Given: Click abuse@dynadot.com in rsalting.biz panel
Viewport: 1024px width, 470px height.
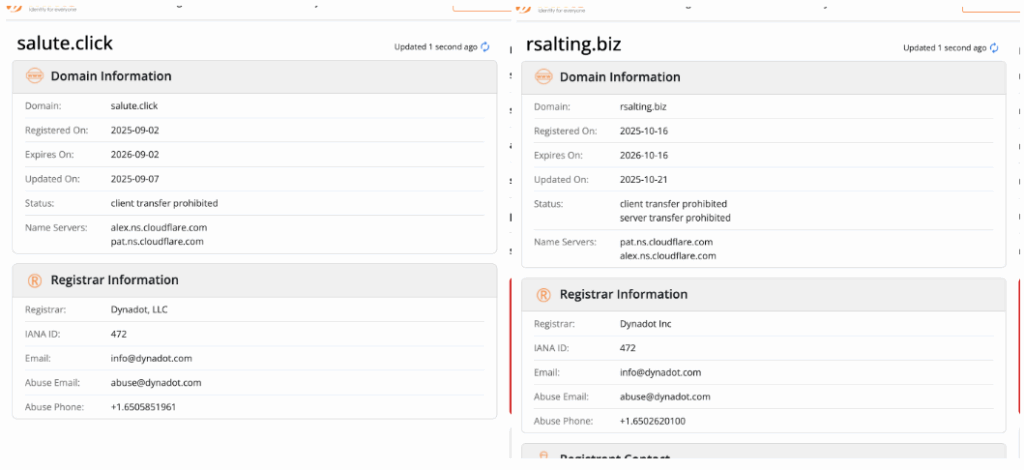Looking at the screenshot, I should tap(664, 397).
